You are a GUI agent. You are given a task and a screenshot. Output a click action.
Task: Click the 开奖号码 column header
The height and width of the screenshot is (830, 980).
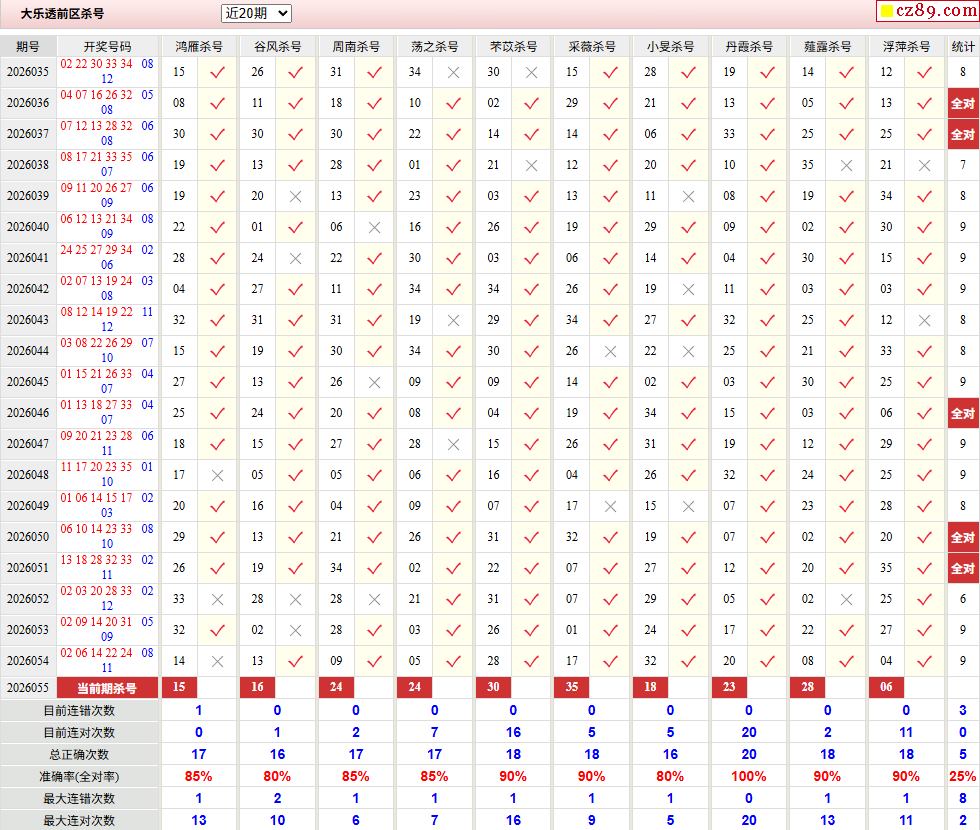click(x=108, y=46)
